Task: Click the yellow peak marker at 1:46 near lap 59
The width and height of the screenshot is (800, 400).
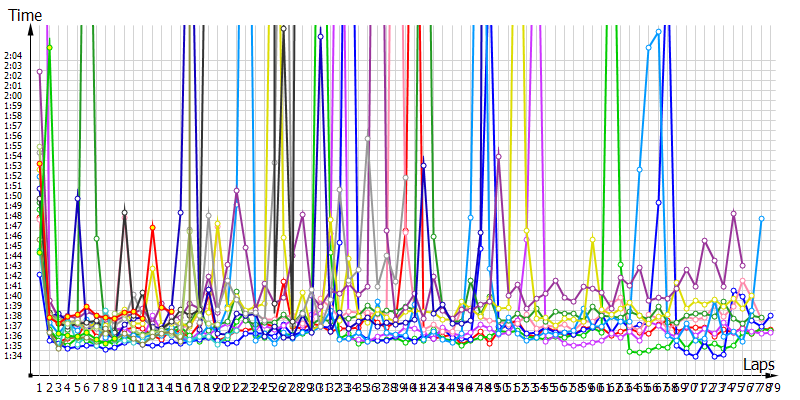Action: (x=592, y=238)
